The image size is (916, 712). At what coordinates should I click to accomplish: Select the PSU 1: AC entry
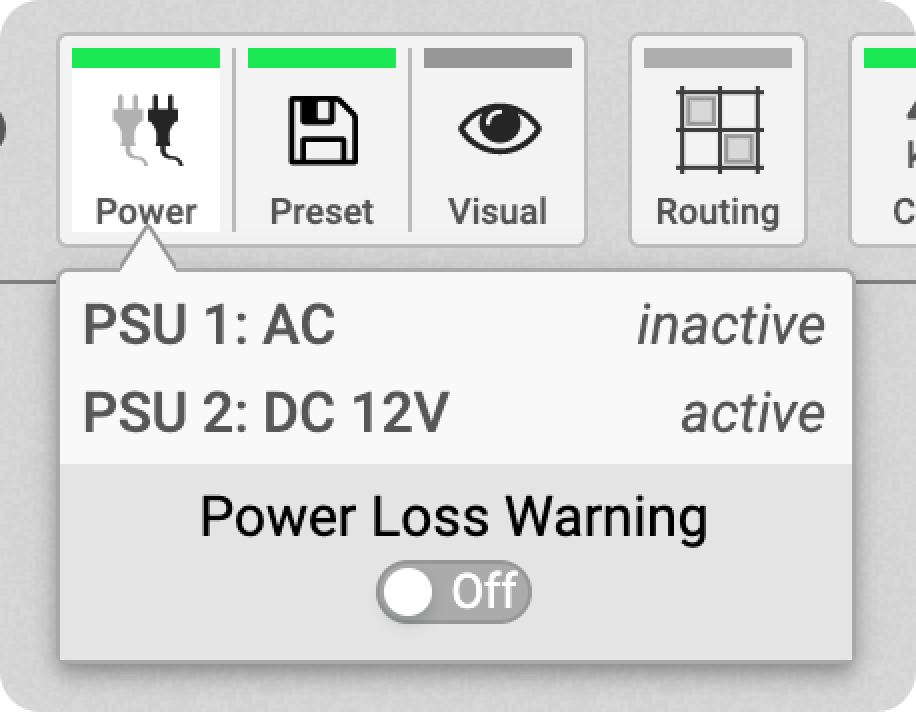300,321
